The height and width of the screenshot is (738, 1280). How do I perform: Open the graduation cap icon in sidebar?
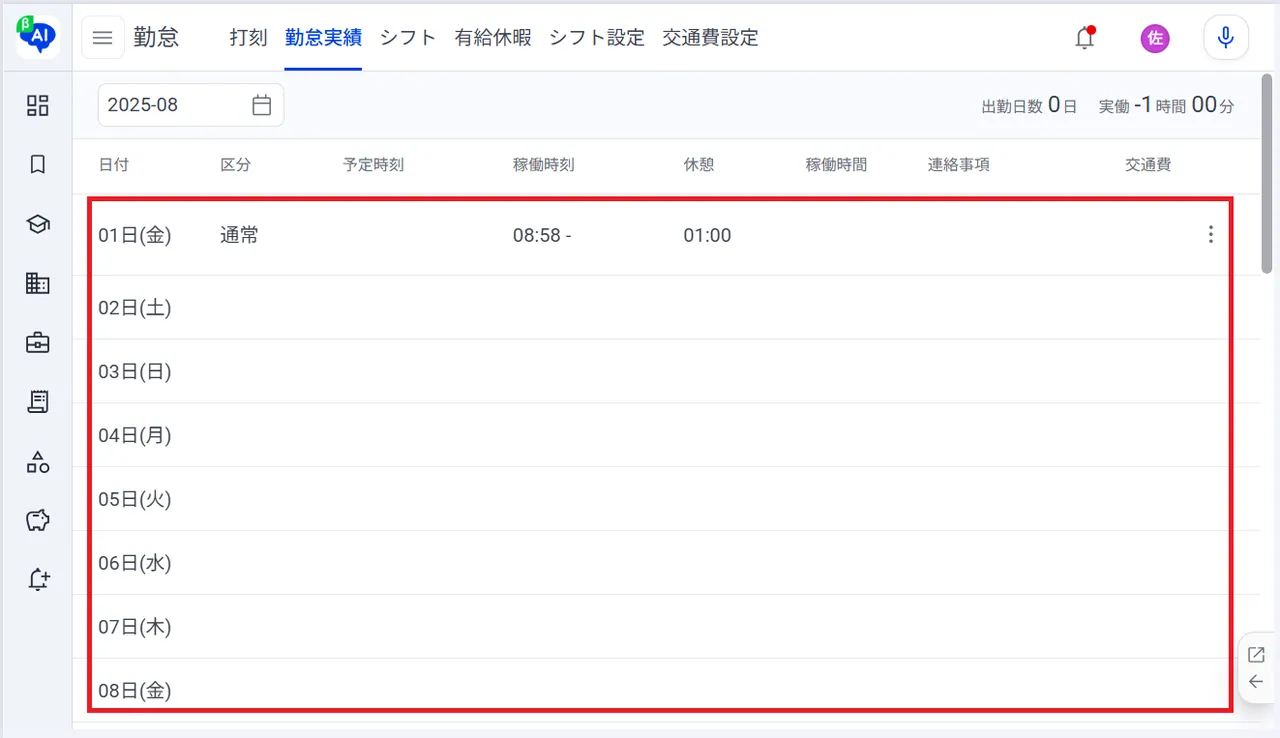pos(38,224)
